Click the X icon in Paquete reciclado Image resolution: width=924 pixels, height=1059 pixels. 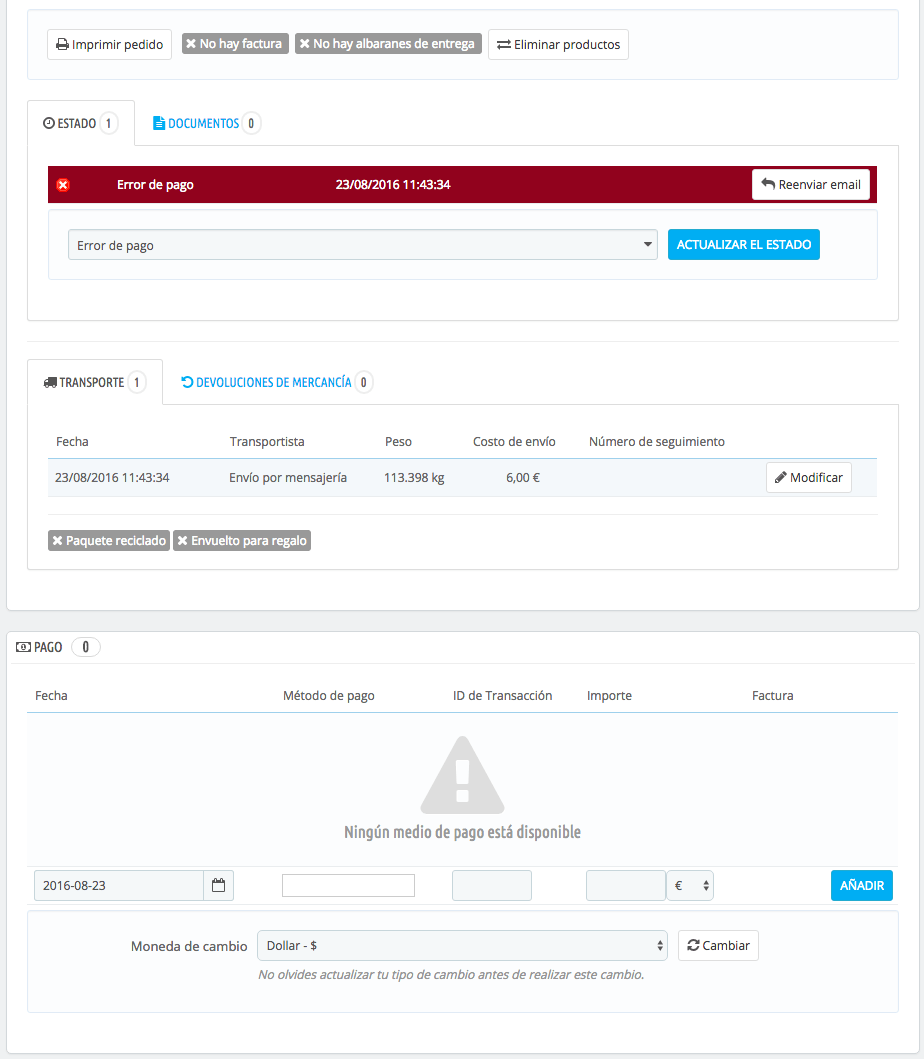click(57, 541)
